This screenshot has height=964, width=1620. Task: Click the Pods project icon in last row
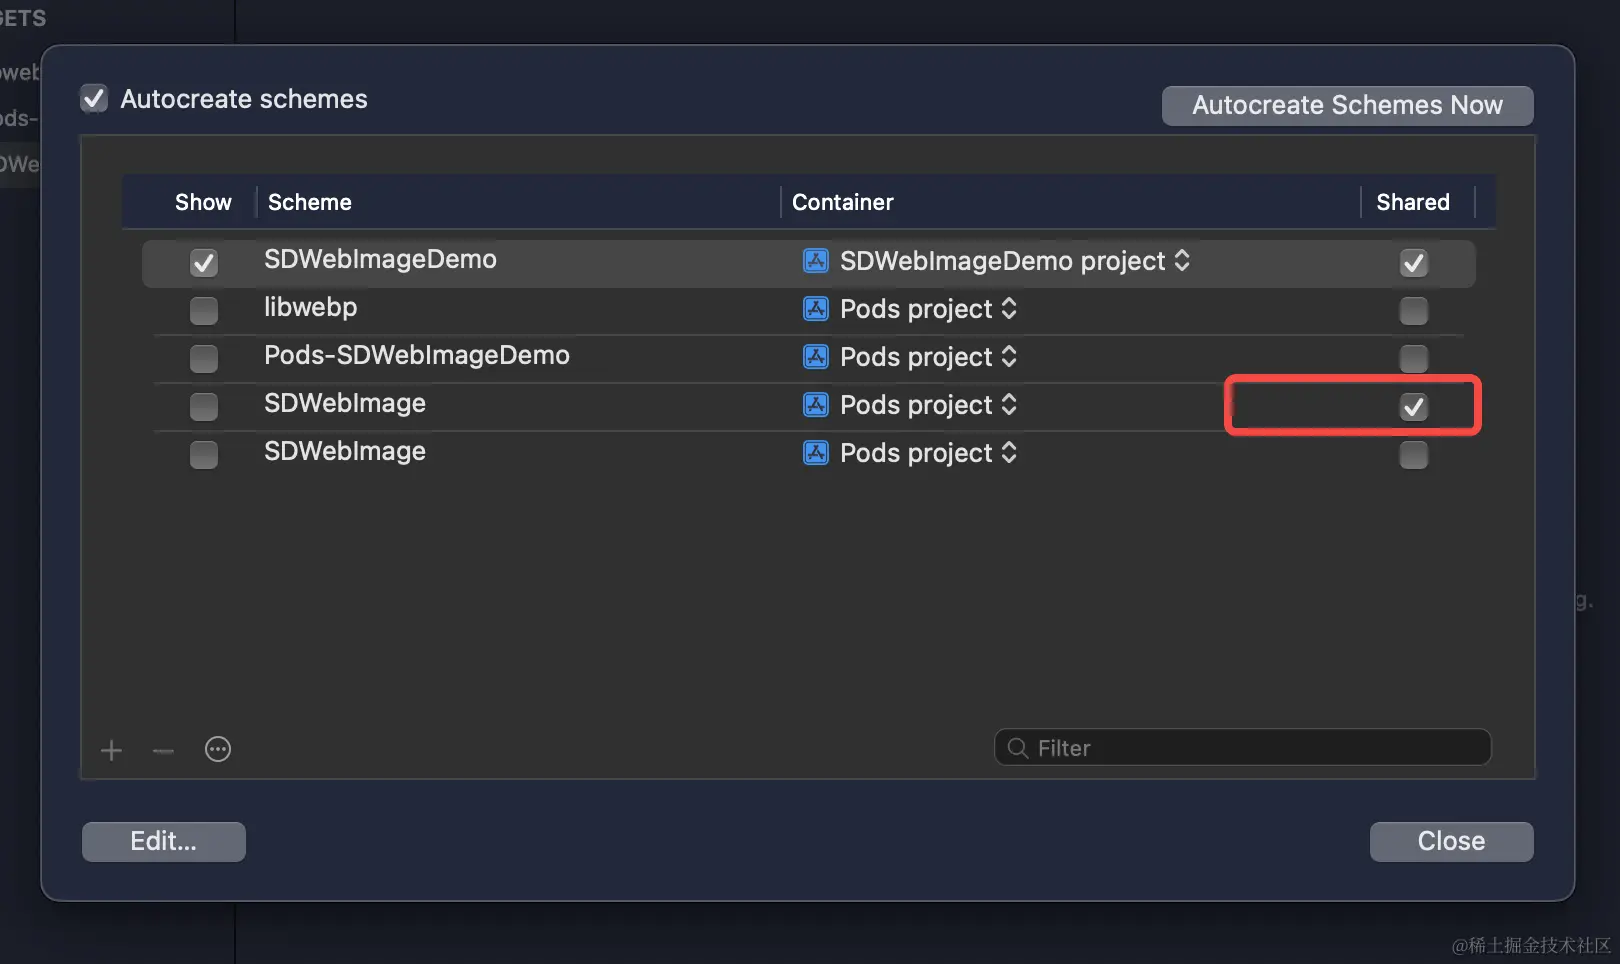point(816,453)
